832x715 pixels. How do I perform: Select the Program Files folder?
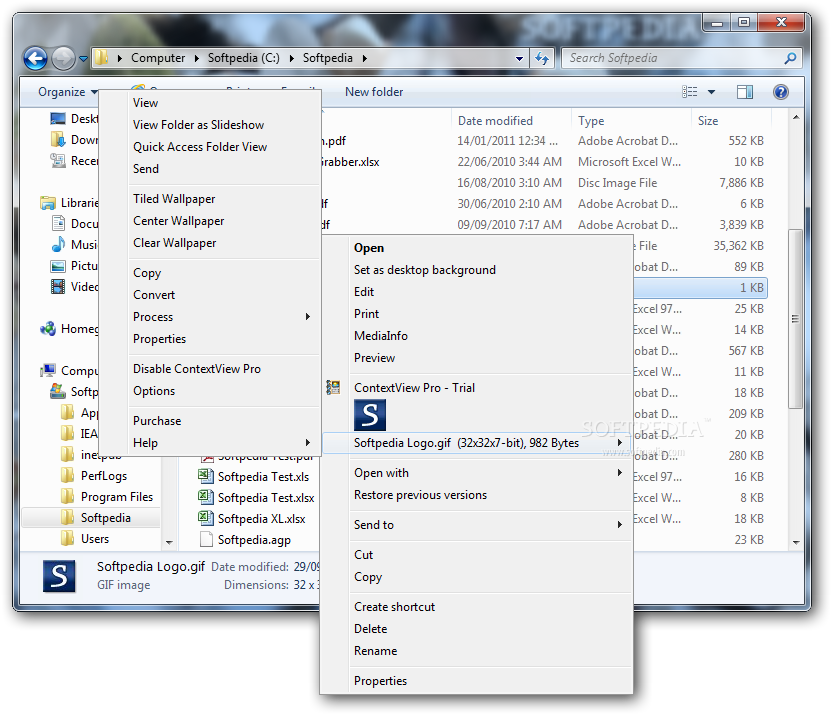(x=116, y=497)
